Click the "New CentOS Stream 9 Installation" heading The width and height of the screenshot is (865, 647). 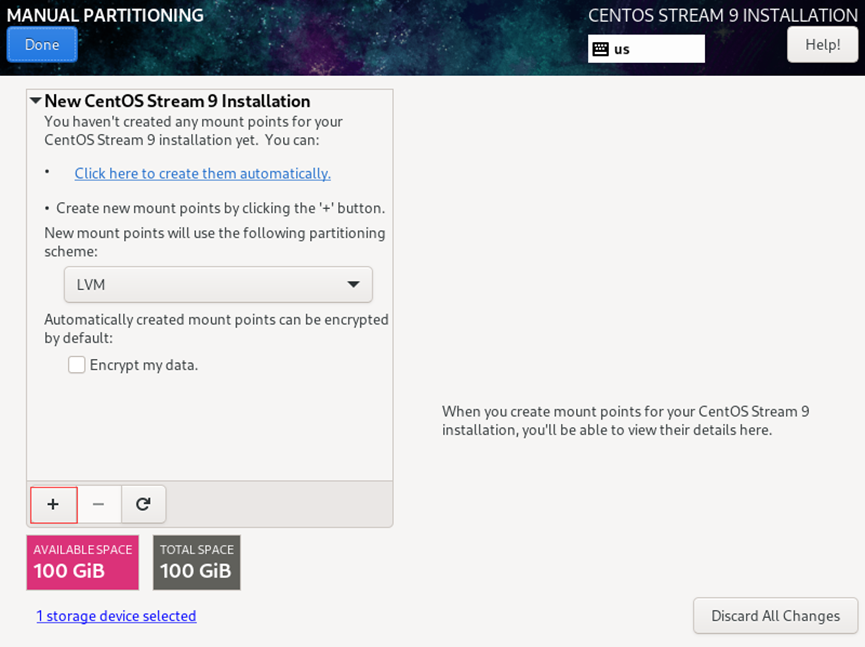point(177,101)
